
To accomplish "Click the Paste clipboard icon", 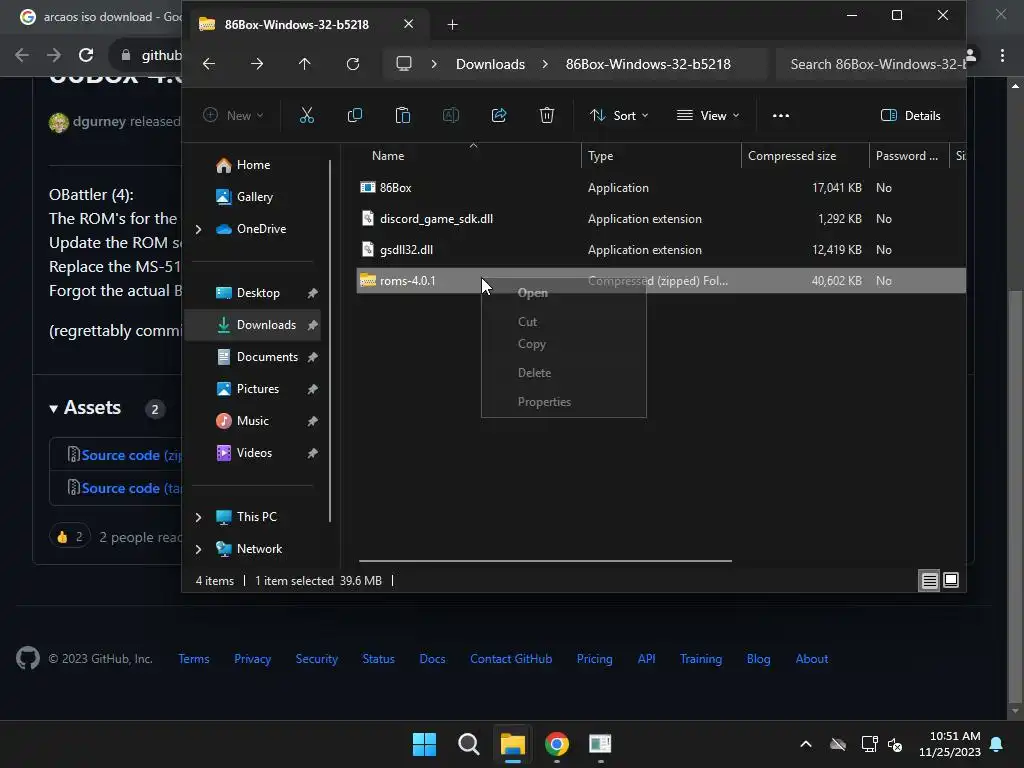I will coord(403,116).
